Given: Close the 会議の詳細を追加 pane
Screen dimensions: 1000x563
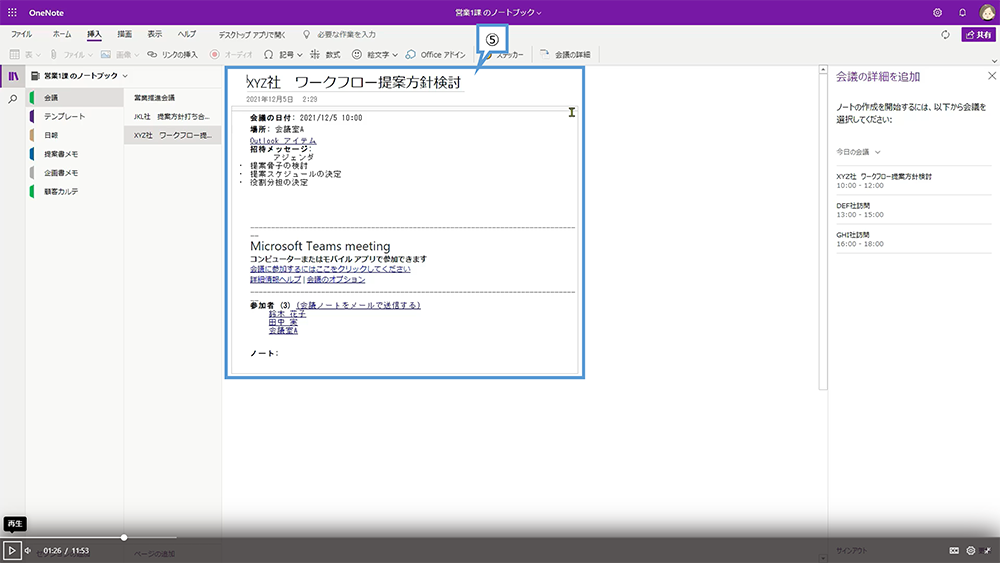Looking at the screenshot, I should (992, 76).
